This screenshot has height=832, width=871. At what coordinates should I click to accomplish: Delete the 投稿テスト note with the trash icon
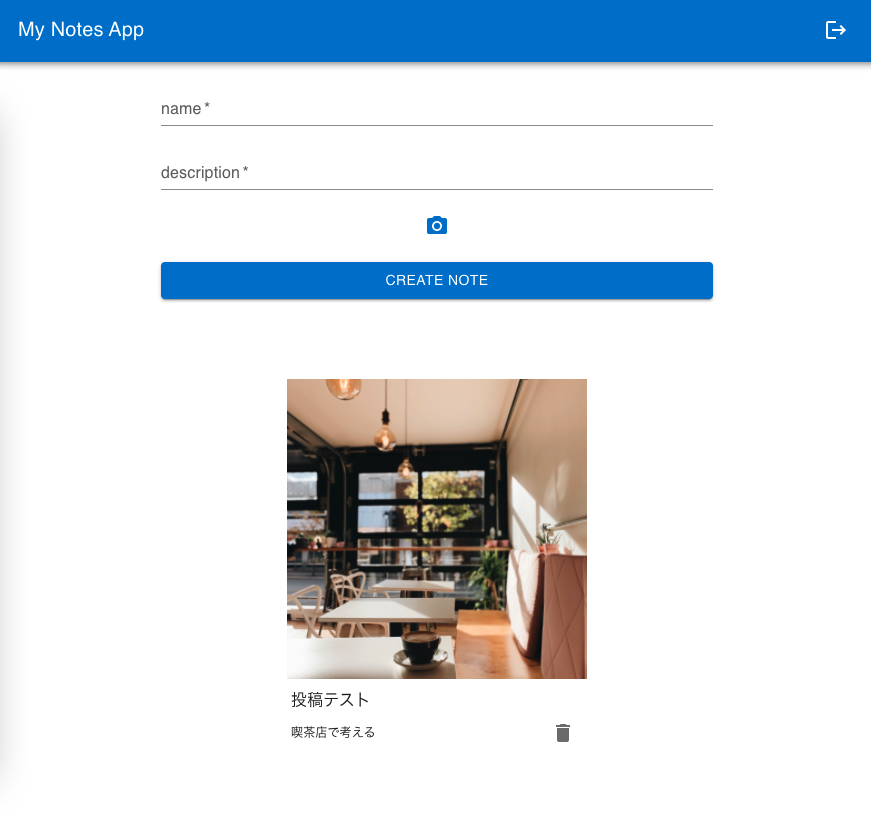[x=563, y=733]
